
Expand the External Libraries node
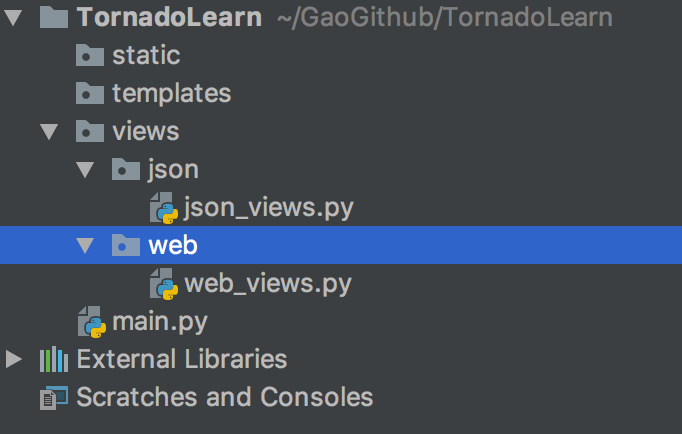pos(12,359)
